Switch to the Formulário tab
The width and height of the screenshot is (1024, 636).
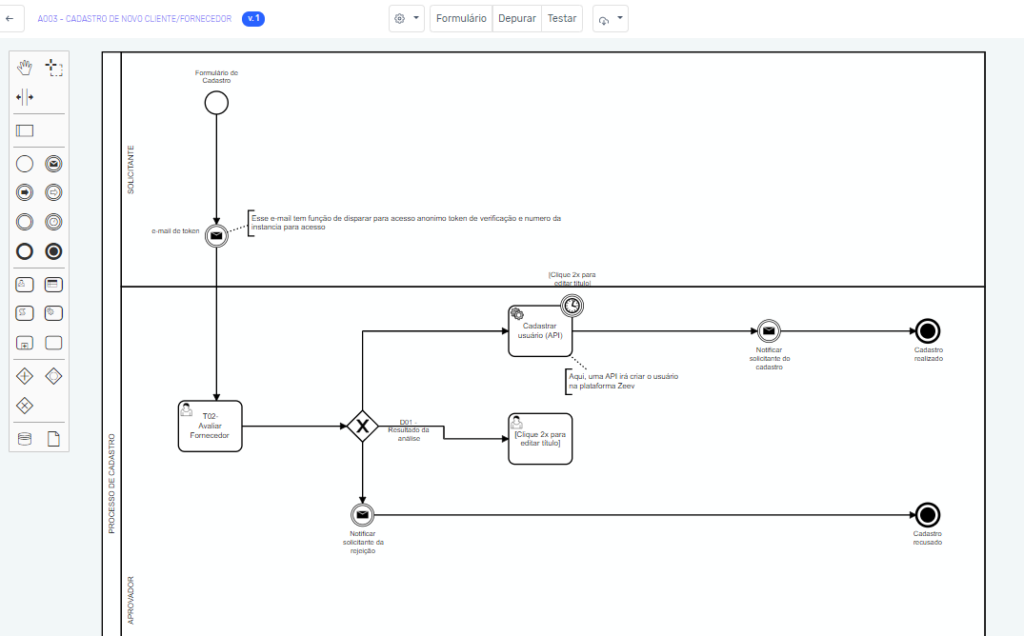[x=460, y=17]
